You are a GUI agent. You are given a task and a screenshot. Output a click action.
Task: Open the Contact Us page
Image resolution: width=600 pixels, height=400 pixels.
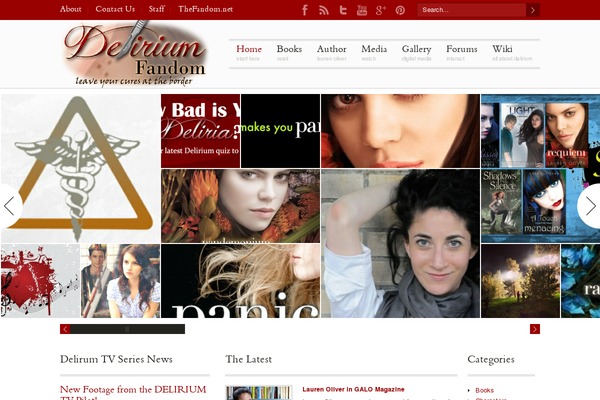coord(115,9)
